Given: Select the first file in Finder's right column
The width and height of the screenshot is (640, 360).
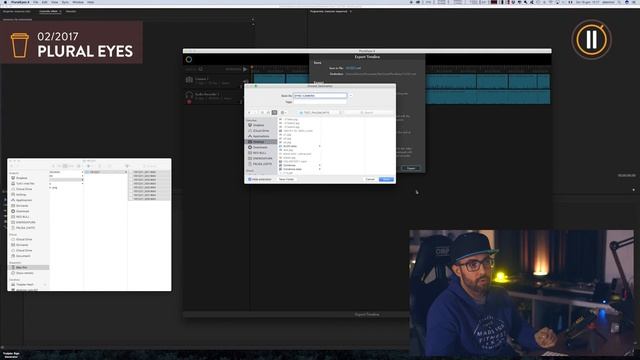Looking at the screenshot, I should (x=149, y=172).
